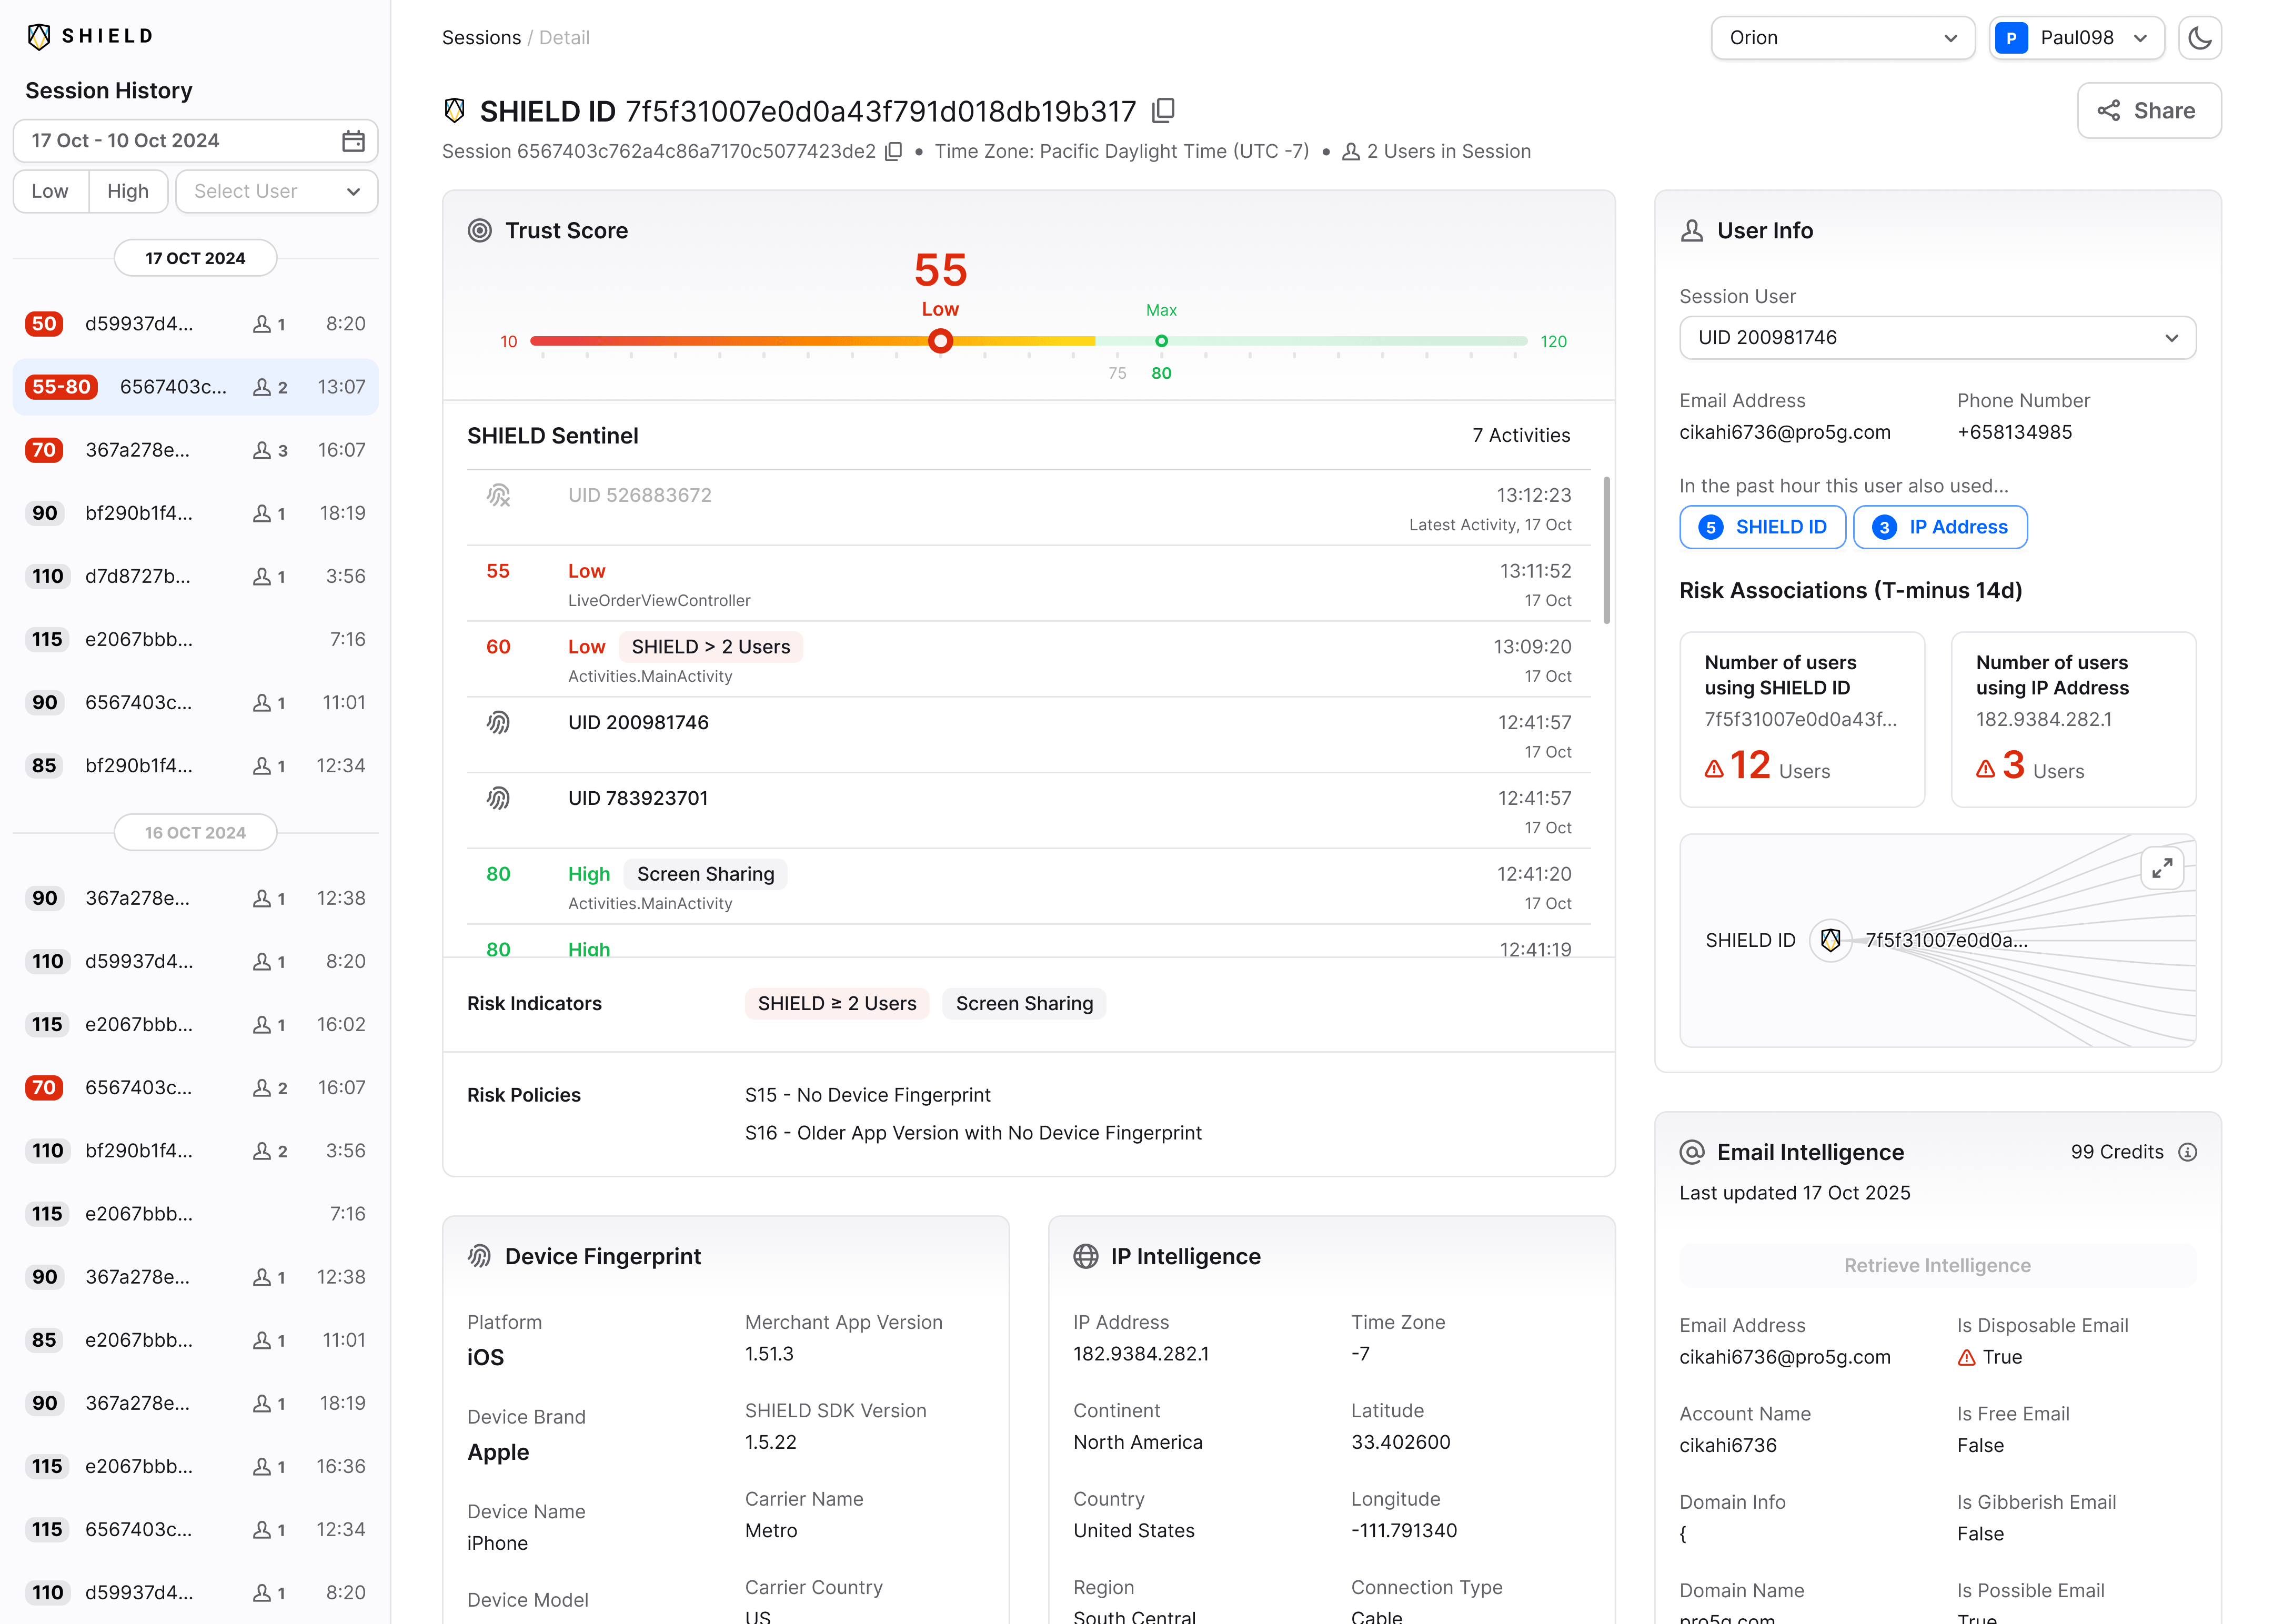
Task: Click the SHIELD Sentinel activities scrollbar
Action: pos(1606,550)
